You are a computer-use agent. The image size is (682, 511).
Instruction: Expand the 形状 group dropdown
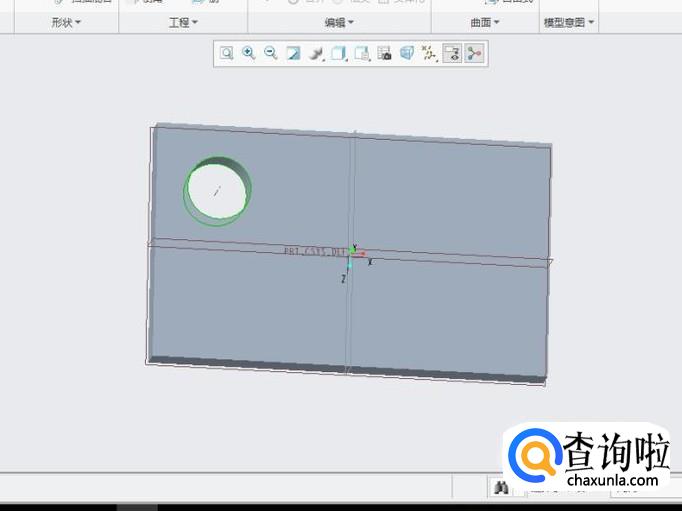coord(67,22)
